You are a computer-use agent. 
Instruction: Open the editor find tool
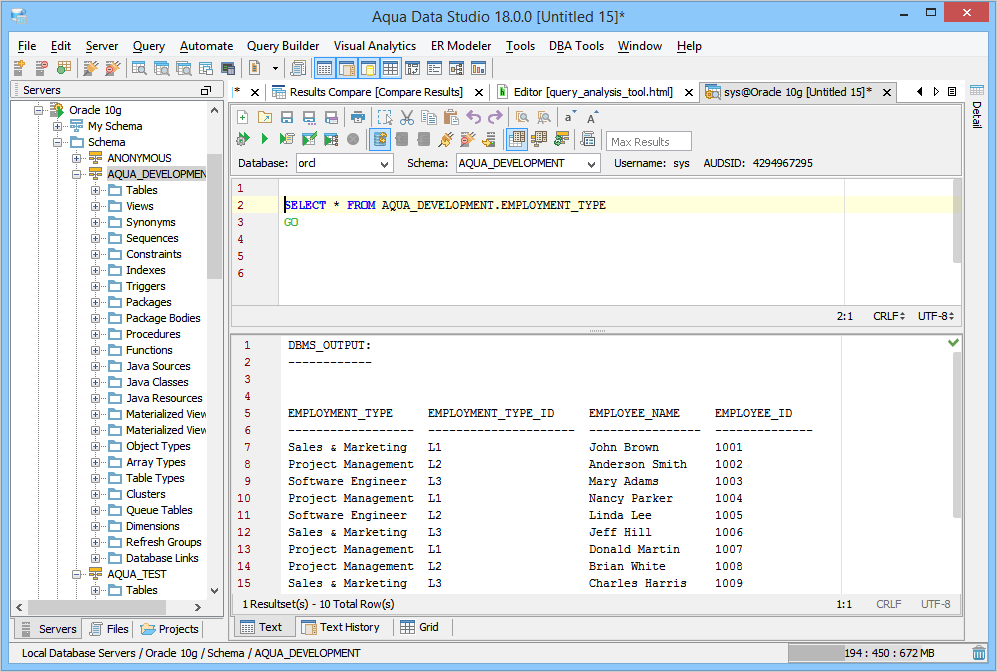tap(524, 117)
